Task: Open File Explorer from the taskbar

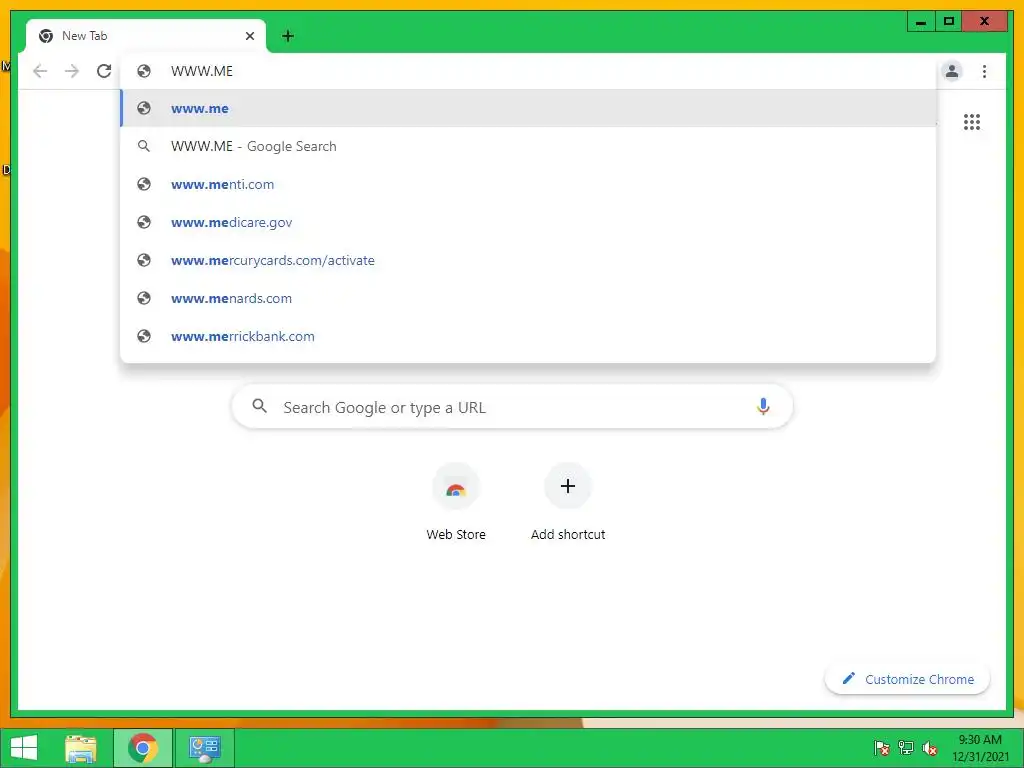Action: point(81,748)
